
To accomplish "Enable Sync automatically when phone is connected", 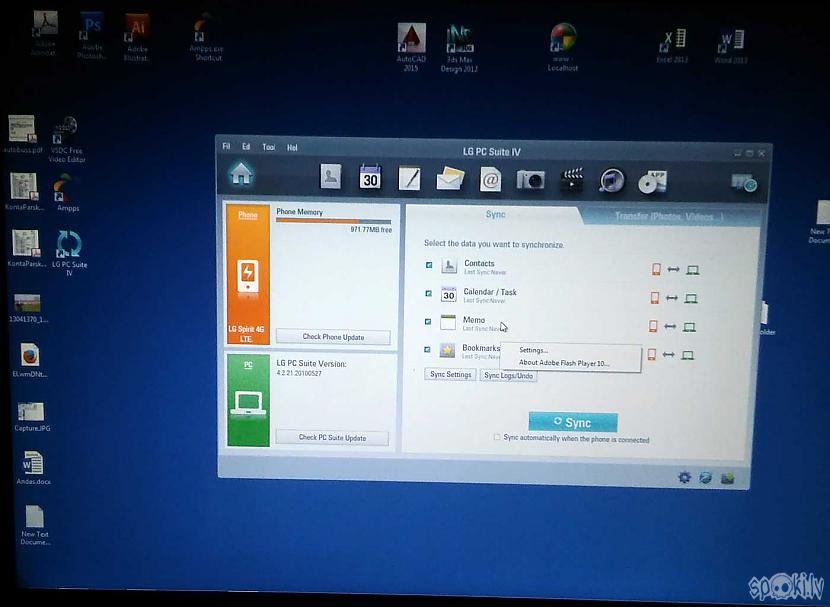I will (x=497, y=437).
